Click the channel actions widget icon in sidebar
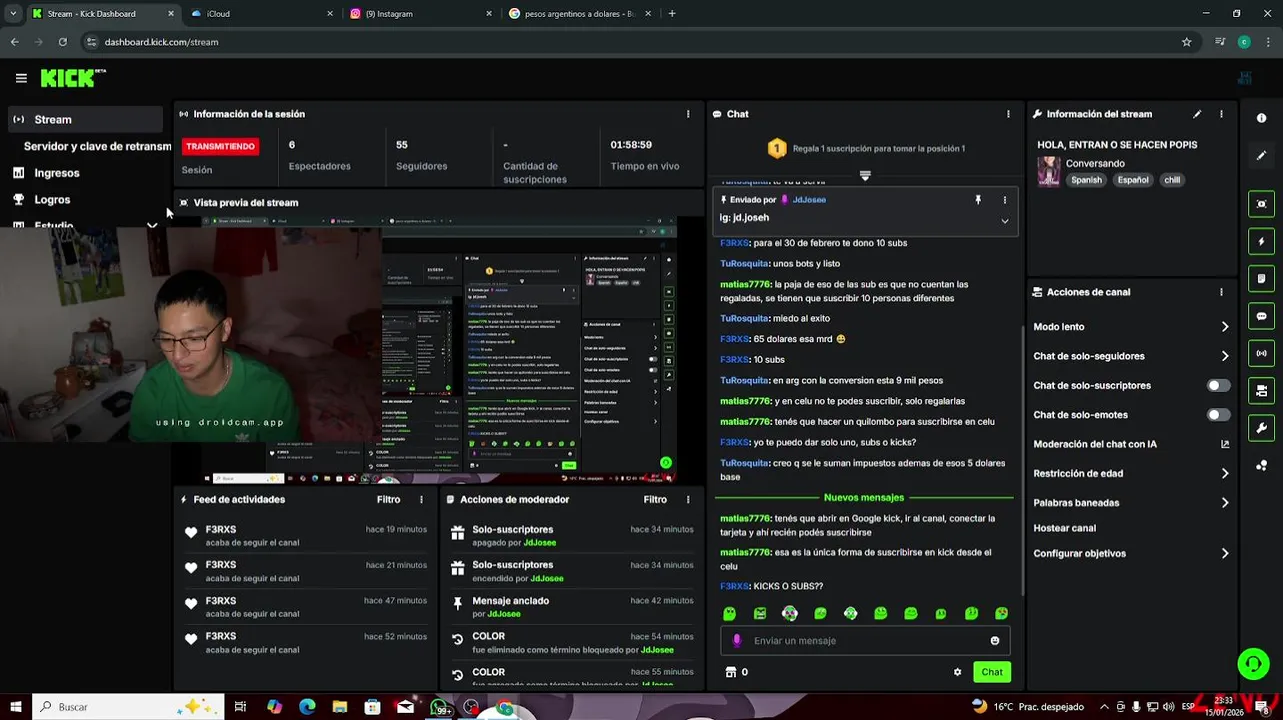 (1261, 391)
